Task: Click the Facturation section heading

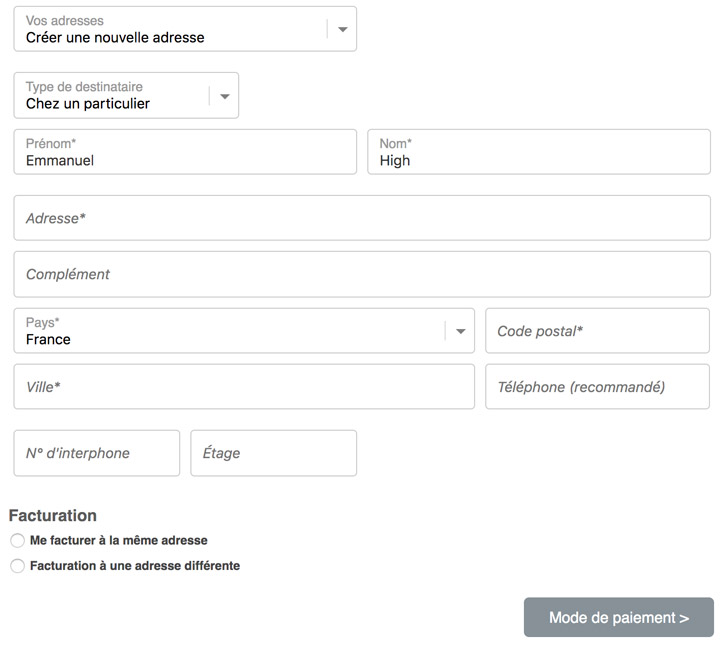Action: pos(53,515)
